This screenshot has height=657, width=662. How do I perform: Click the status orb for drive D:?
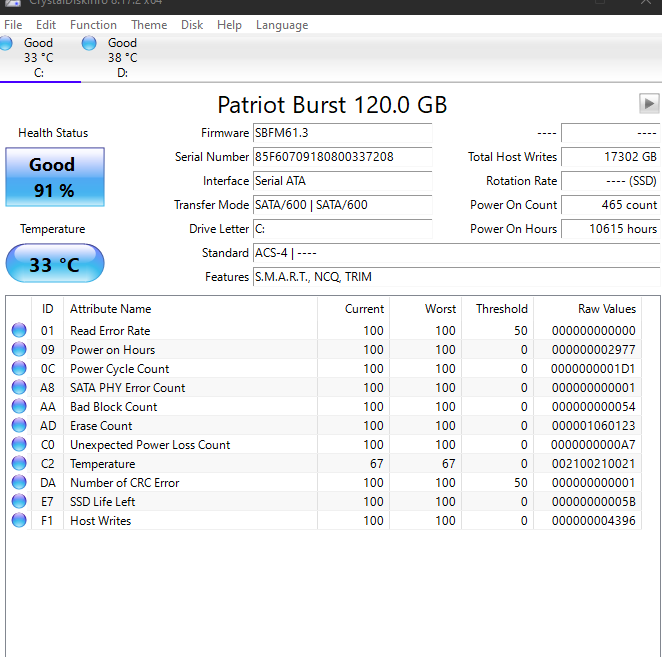89,43
